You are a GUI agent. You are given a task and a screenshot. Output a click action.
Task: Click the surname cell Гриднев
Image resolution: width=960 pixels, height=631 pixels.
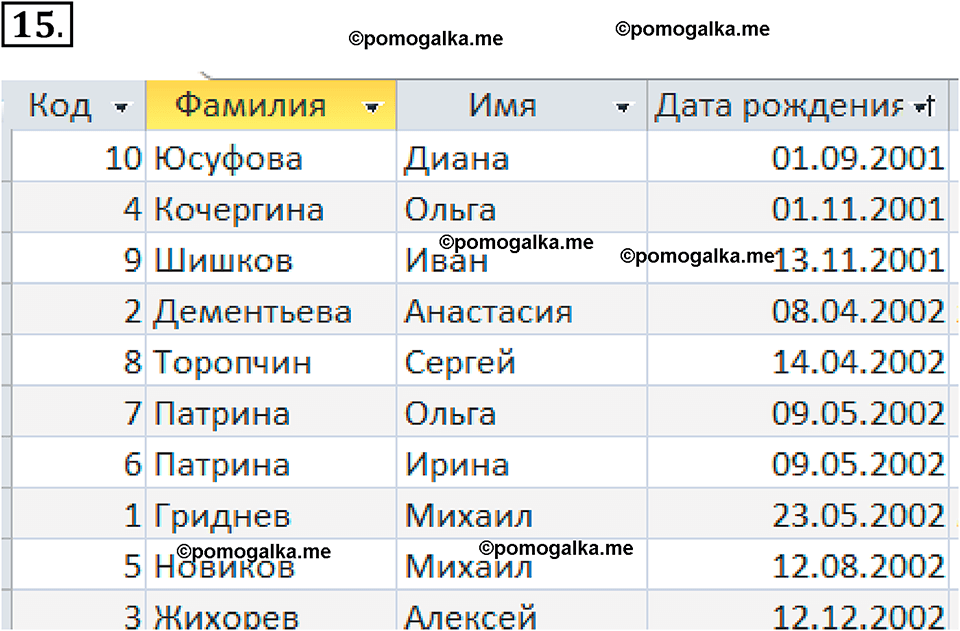click(x=271, y=513)
